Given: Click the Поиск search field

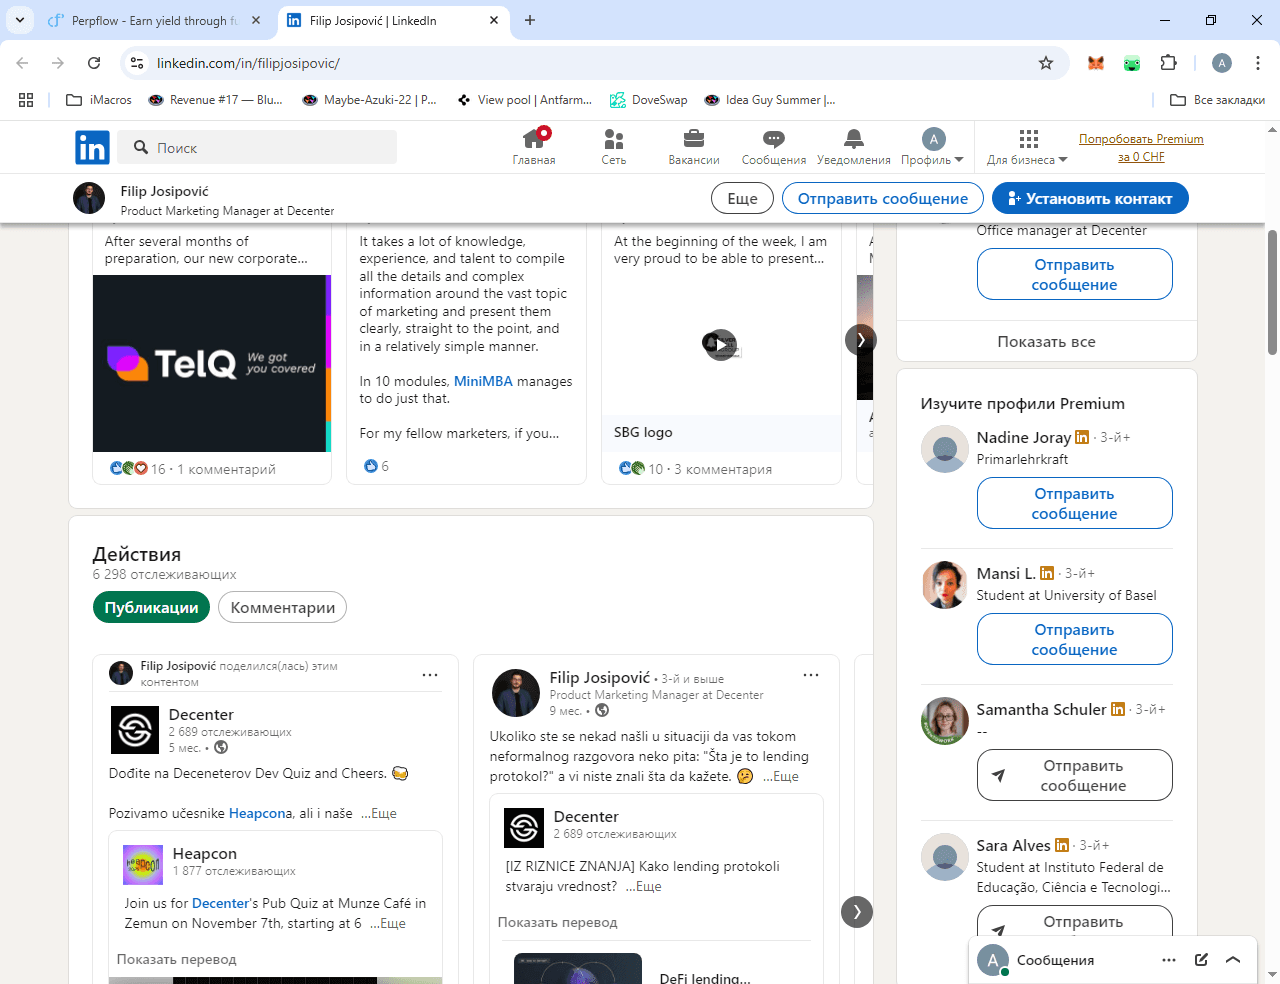Looking at the screenshot, I should [x=257, y=148].
